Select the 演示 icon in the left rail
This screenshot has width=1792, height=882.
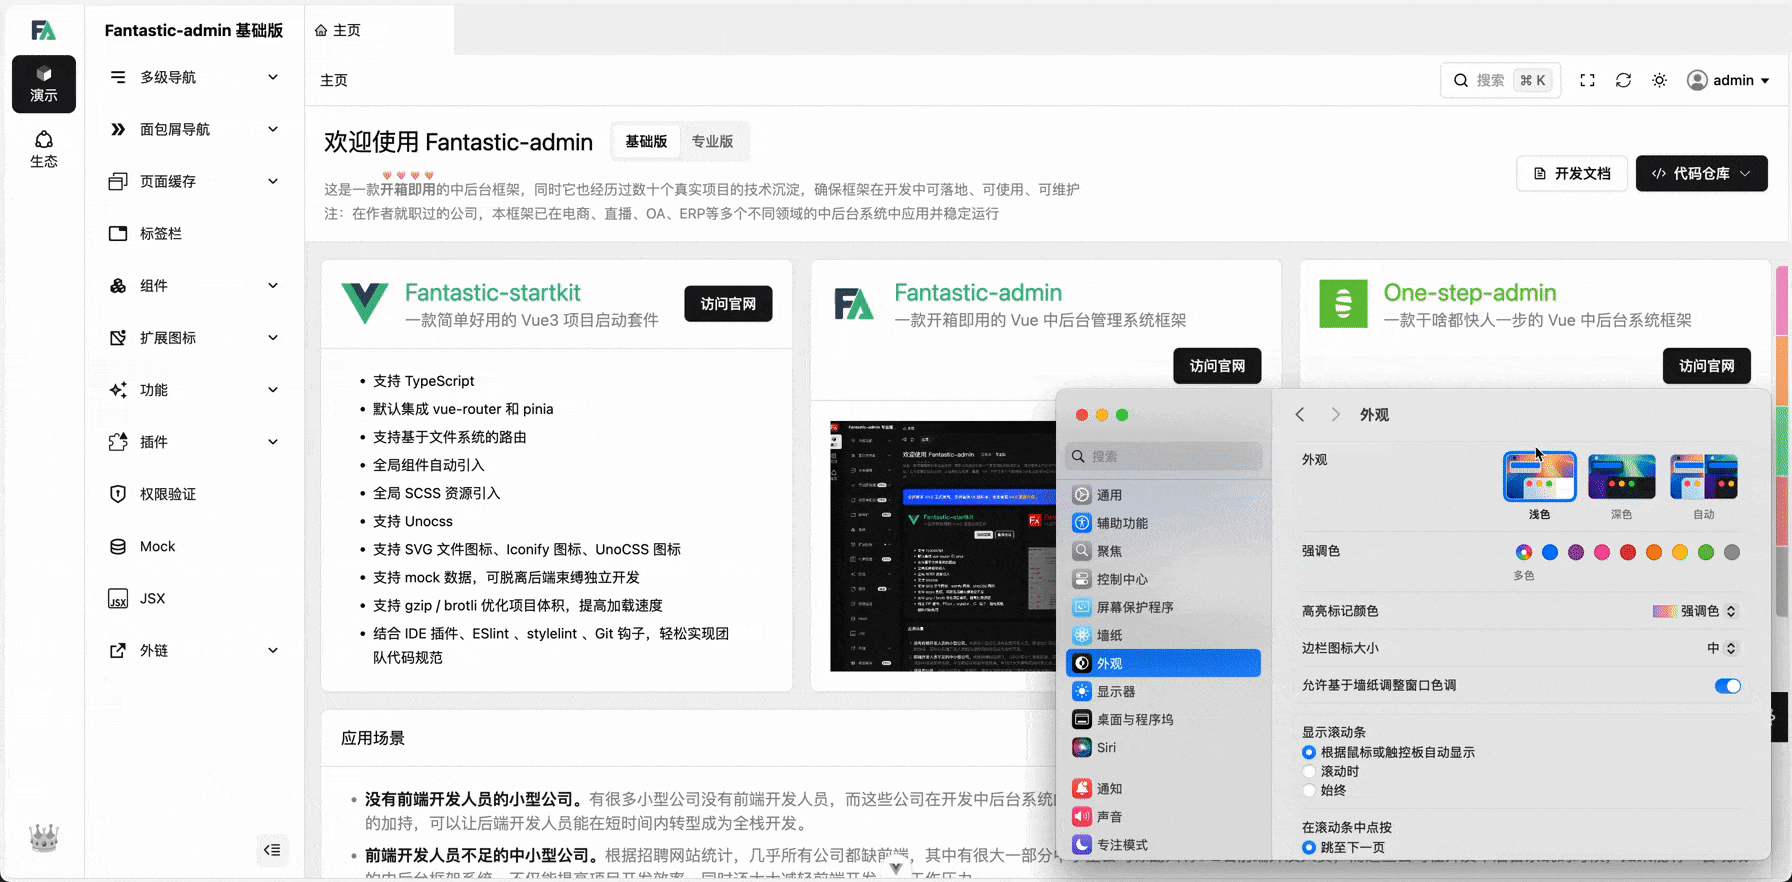(x=44, y=83)
